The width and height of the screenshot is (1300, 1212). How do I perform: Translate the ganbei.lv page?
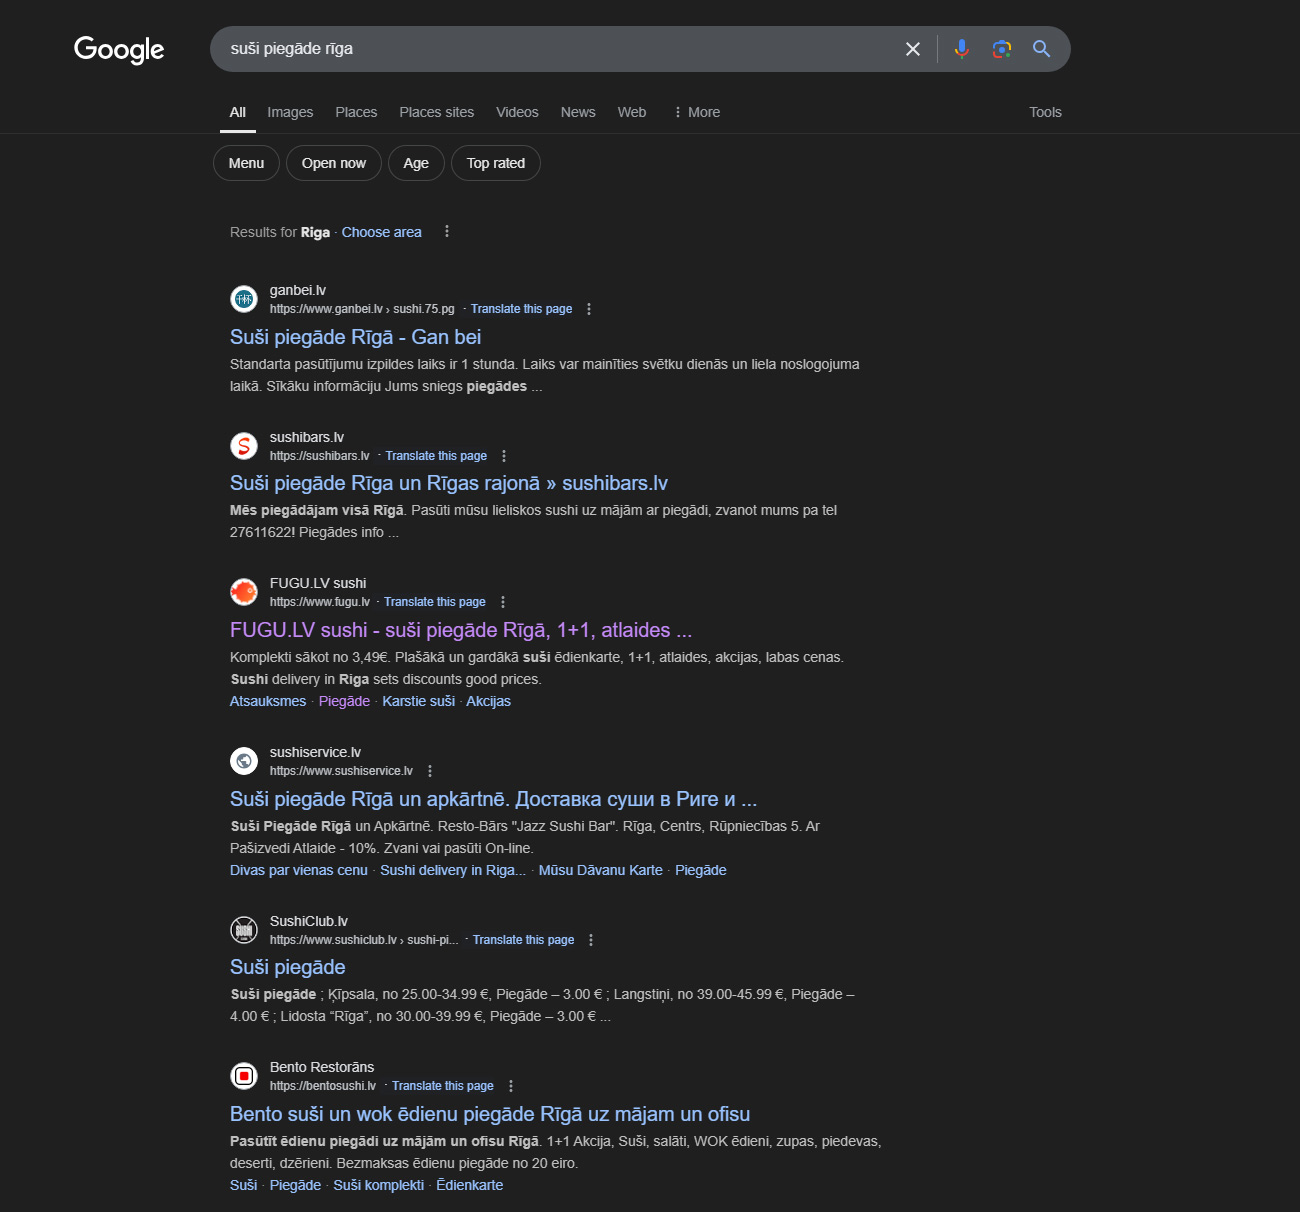tap(522, 309)
